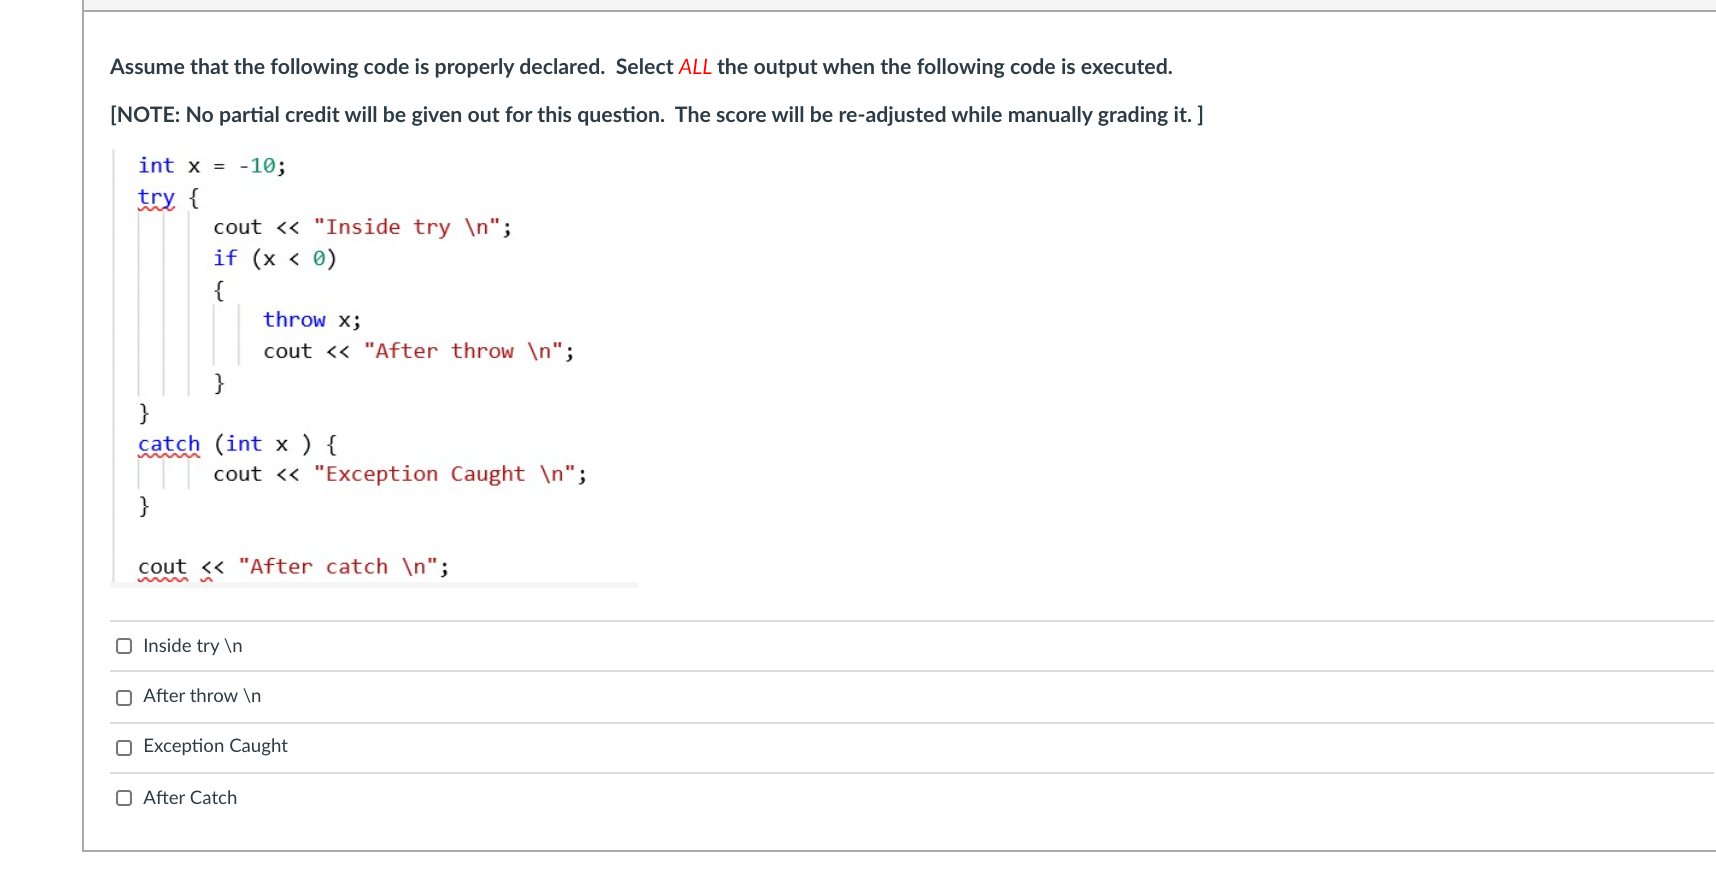The height and width of the screenshot is (888, 1716).
Task: Click the 'int x = -10;' code line
Action: click(212, 166)
